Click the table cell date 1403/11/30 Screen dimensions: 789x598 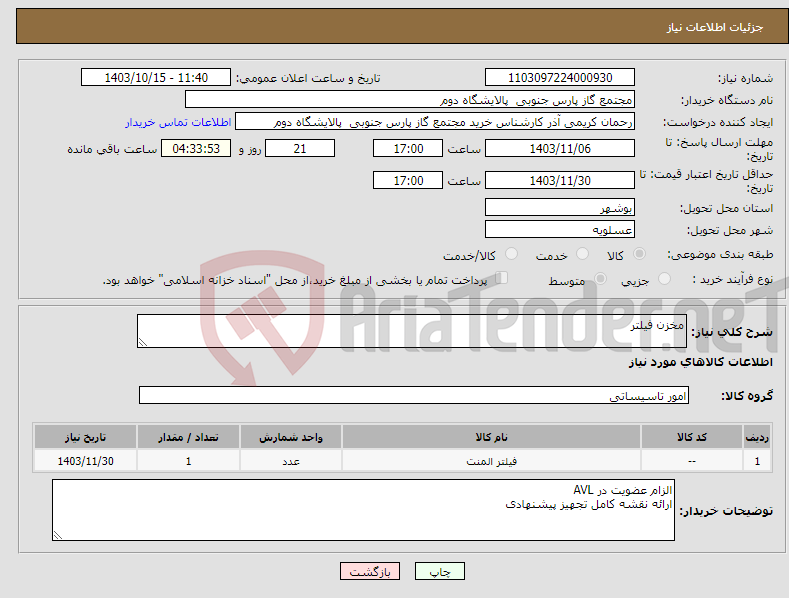pos(86,461)
